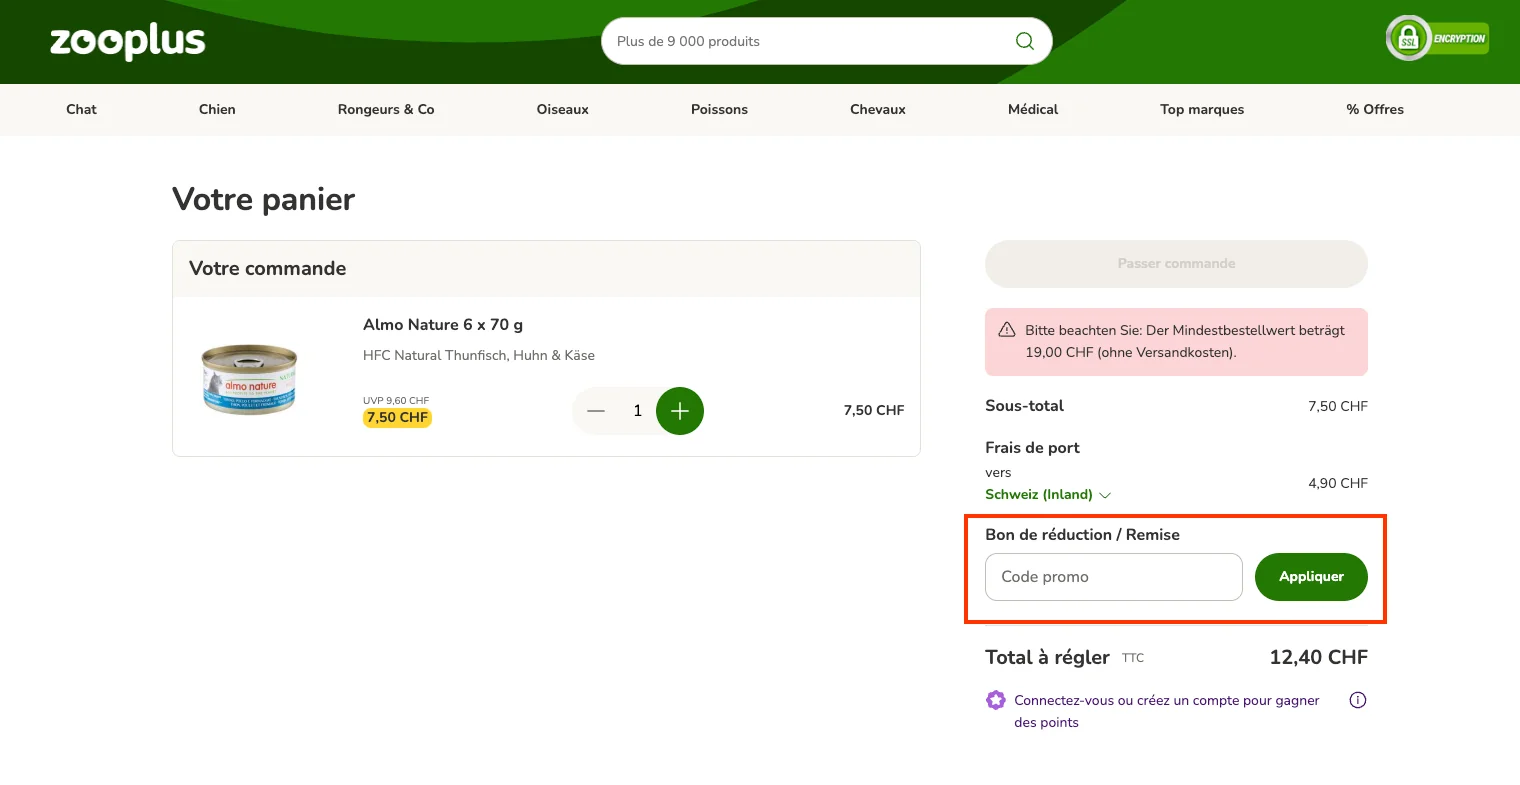Click the Almo Nature product thumbnail

(248, 380)
